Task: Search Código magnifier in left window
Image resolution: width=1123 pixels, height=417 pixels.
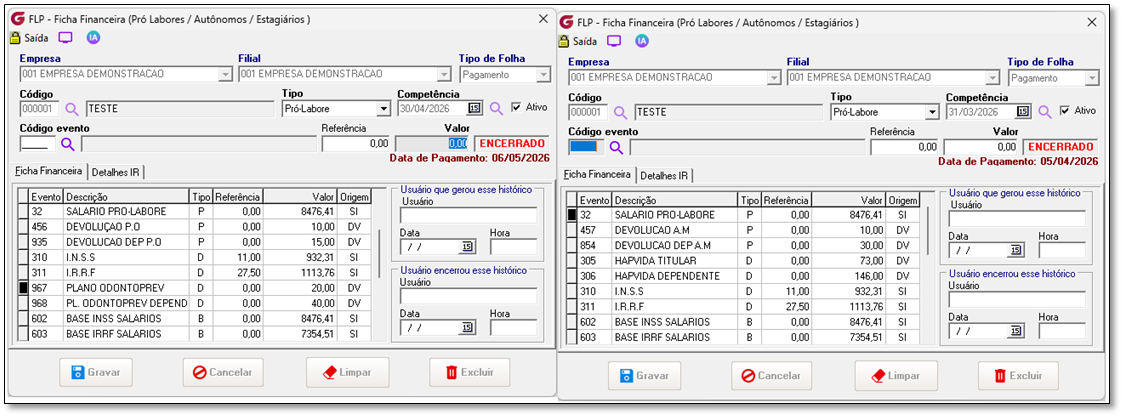Action: tap(71, 109)
